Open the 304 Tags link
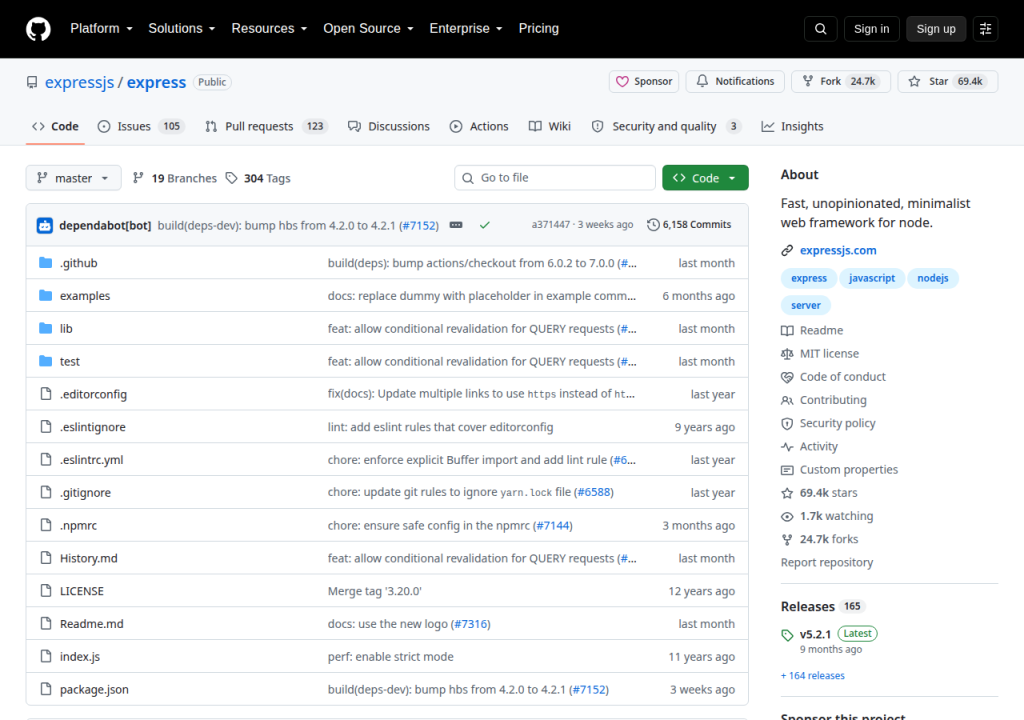The image size is (1024, 720). (x=258, y=178)
